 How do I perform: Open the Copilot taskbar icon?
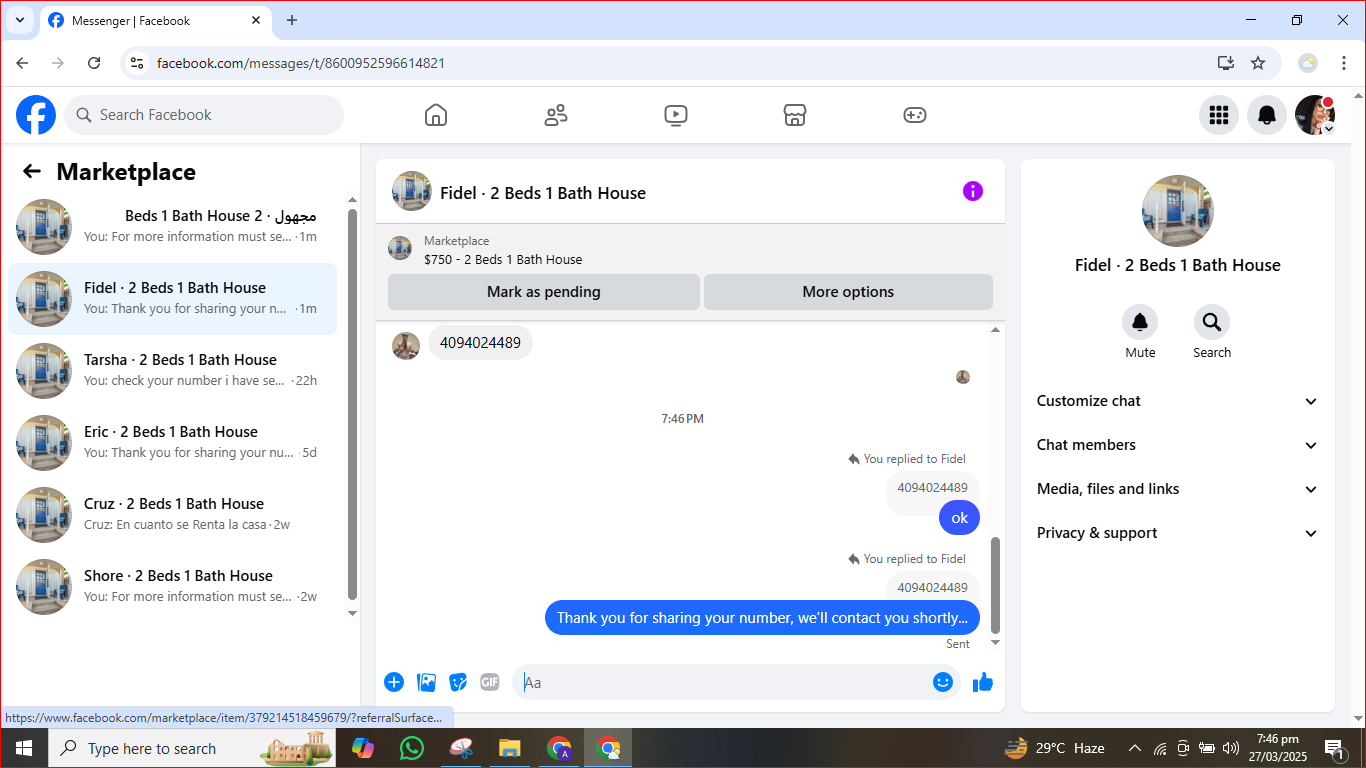click(363, 748)
